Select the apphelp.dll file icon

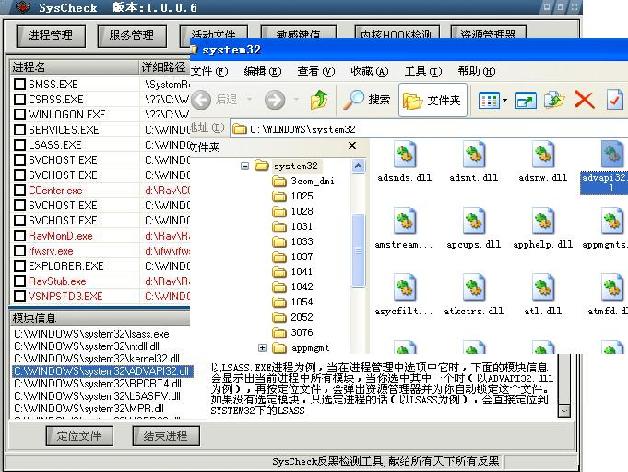[543, 221]
